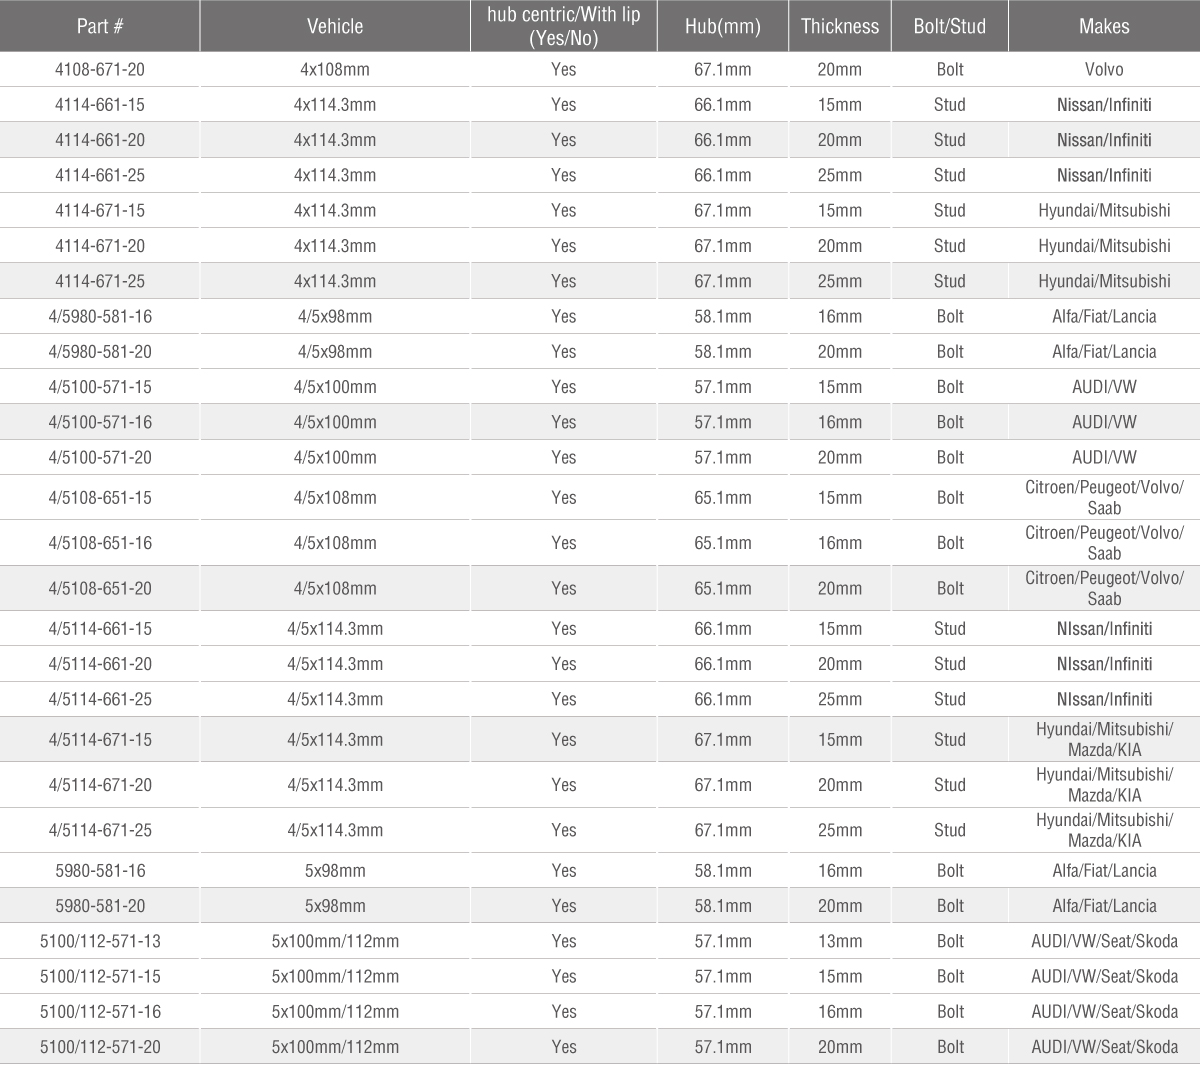This screenshot has height=1073, width=1200.
Task: Select part number 4108-671-20
Action: [100, 69]
